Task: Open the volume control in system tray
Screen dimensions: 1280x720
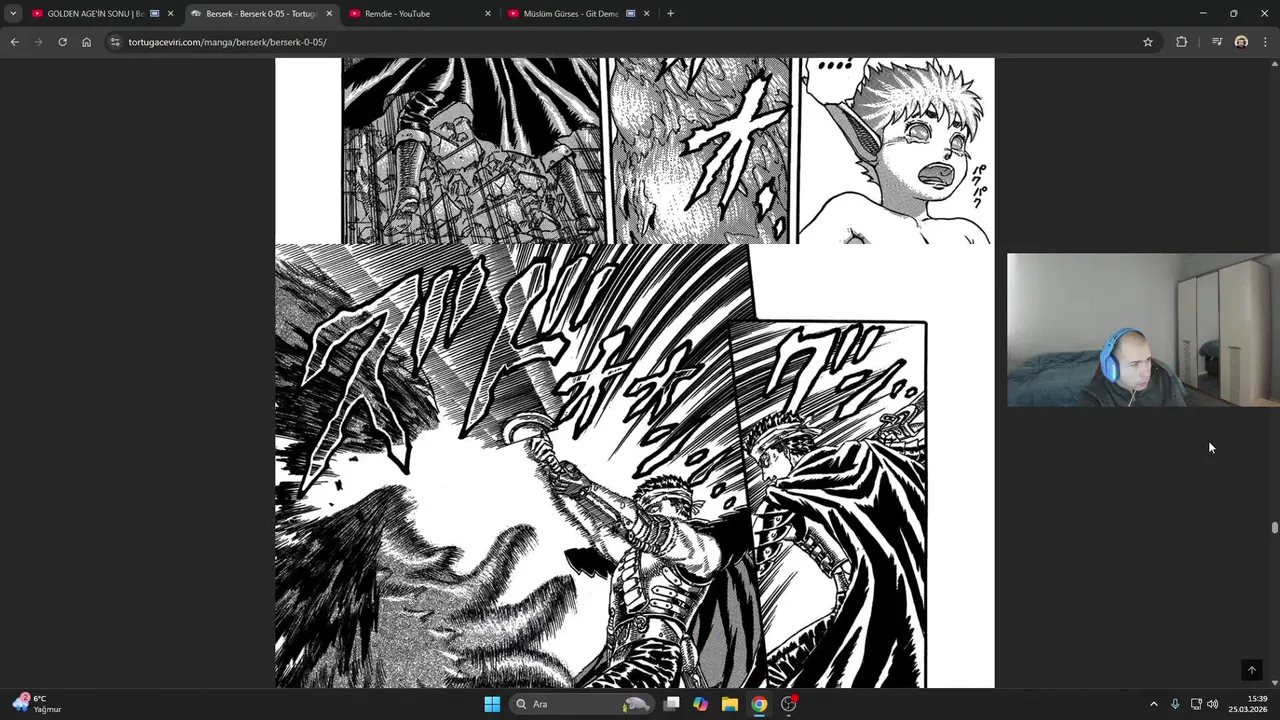Action: (x=1213, y=704)
